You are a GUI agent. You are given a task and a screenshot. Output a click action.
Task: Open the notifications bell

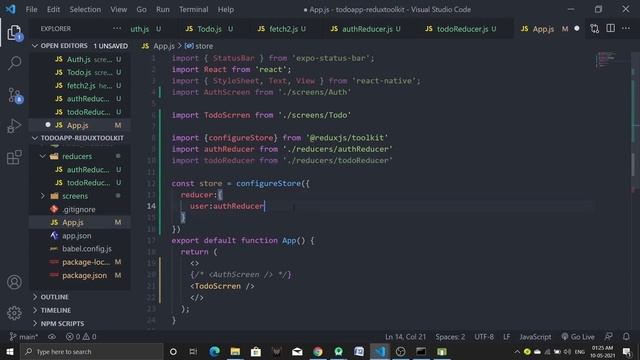[x=626, y=337]
